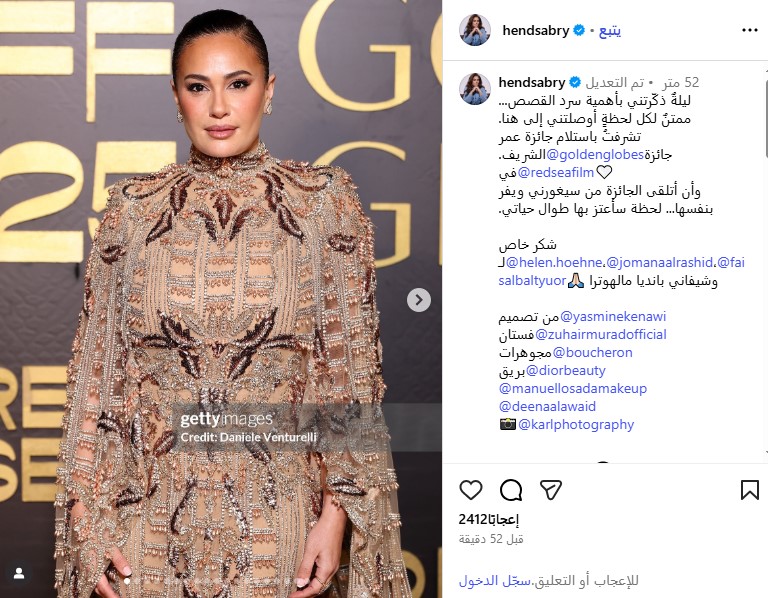The image size is (768, 598).
Task: Open hendsabry profile picture in header
Action: [475, 30]
